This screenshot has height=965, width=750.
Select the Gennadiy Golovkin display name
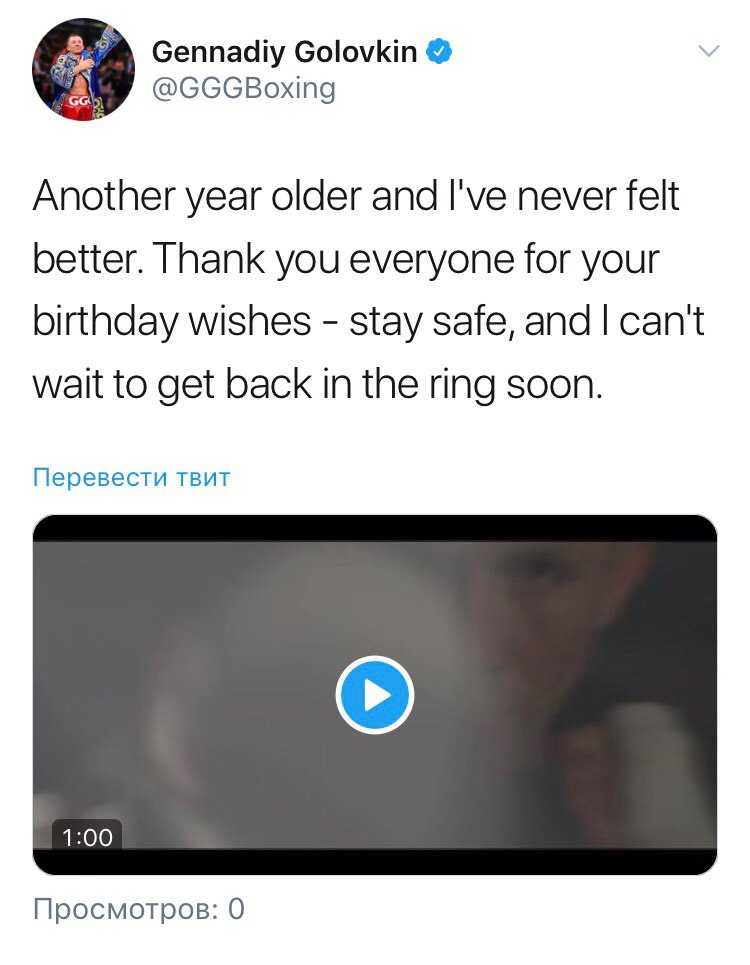pos(285,52)
